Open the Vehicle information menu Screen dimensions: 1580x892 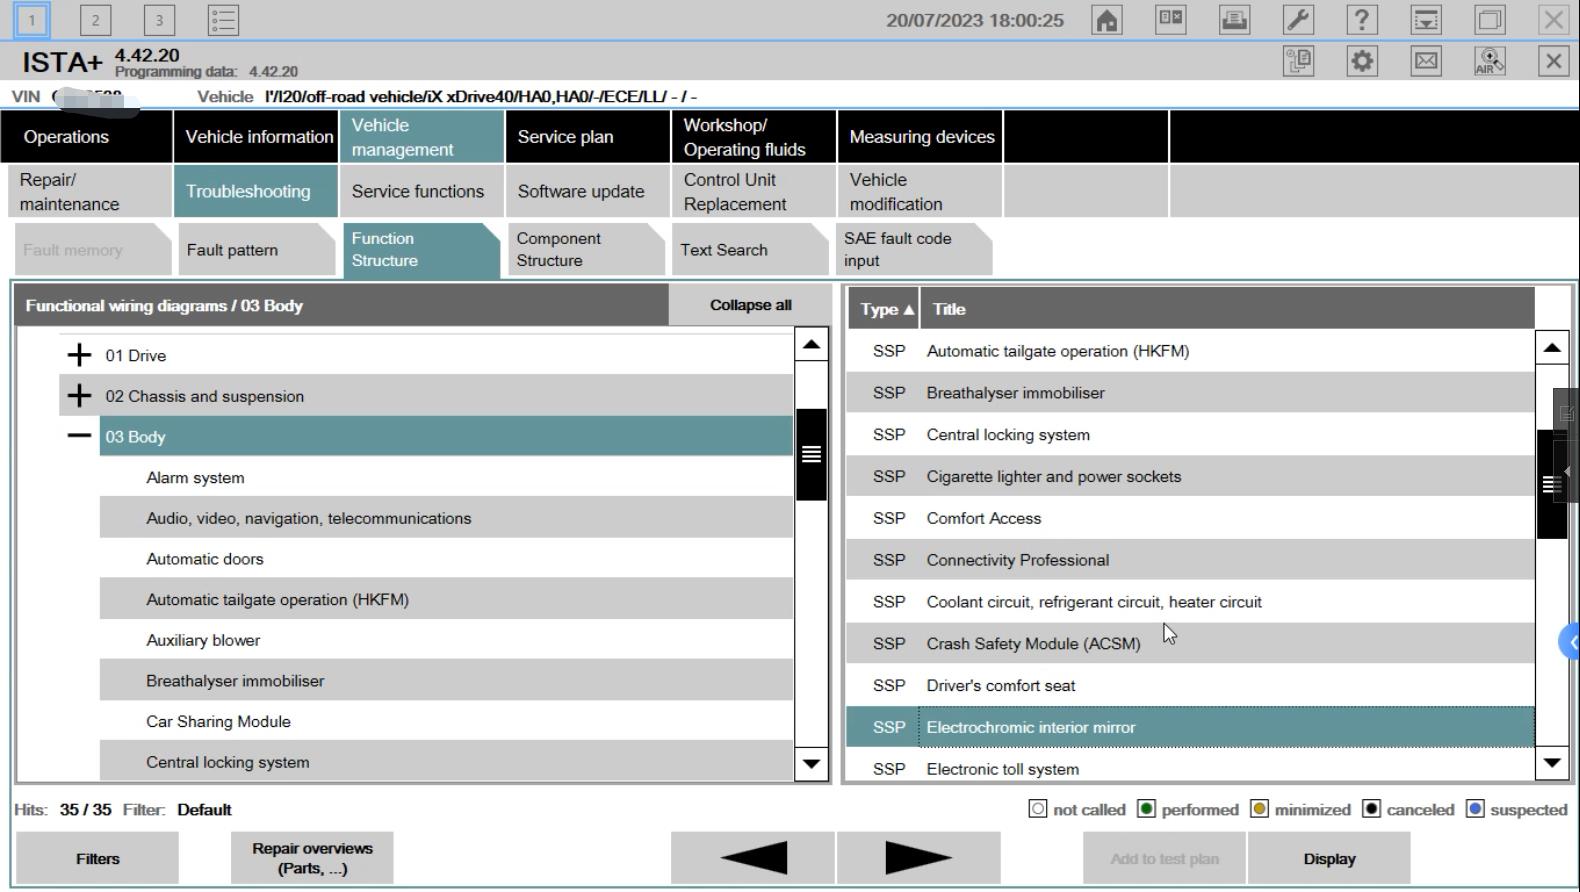(256, 137)
